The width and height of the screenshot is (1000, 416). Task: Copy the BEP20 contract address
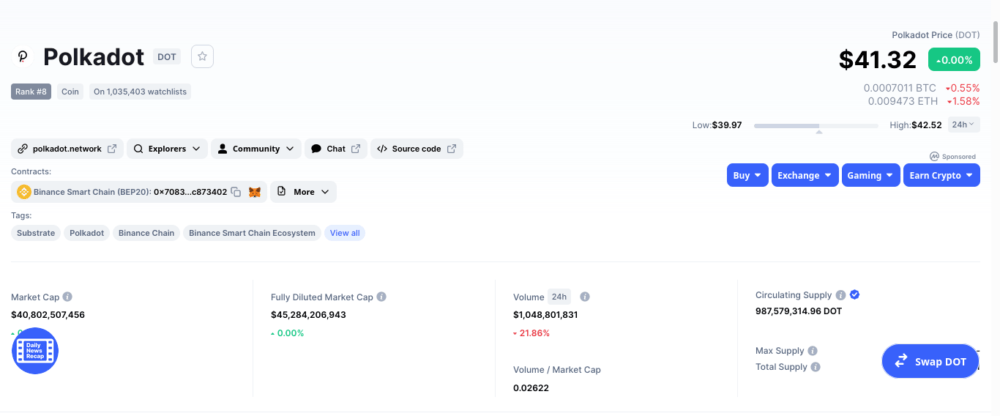tap(236, 192)
